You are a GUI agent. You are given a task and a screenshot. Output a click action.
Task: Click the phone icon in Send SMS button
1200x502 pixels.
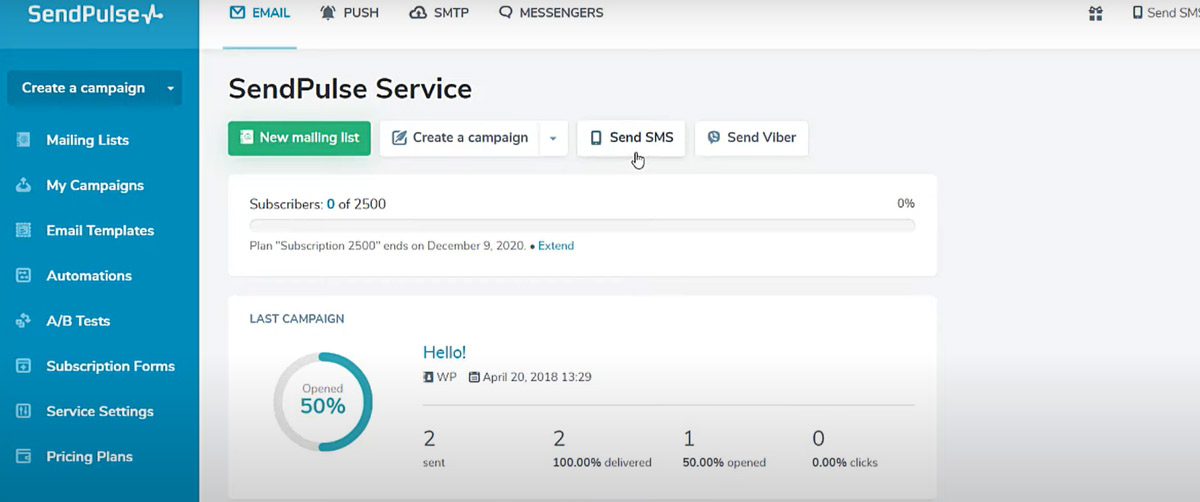[x=596, y=138]
